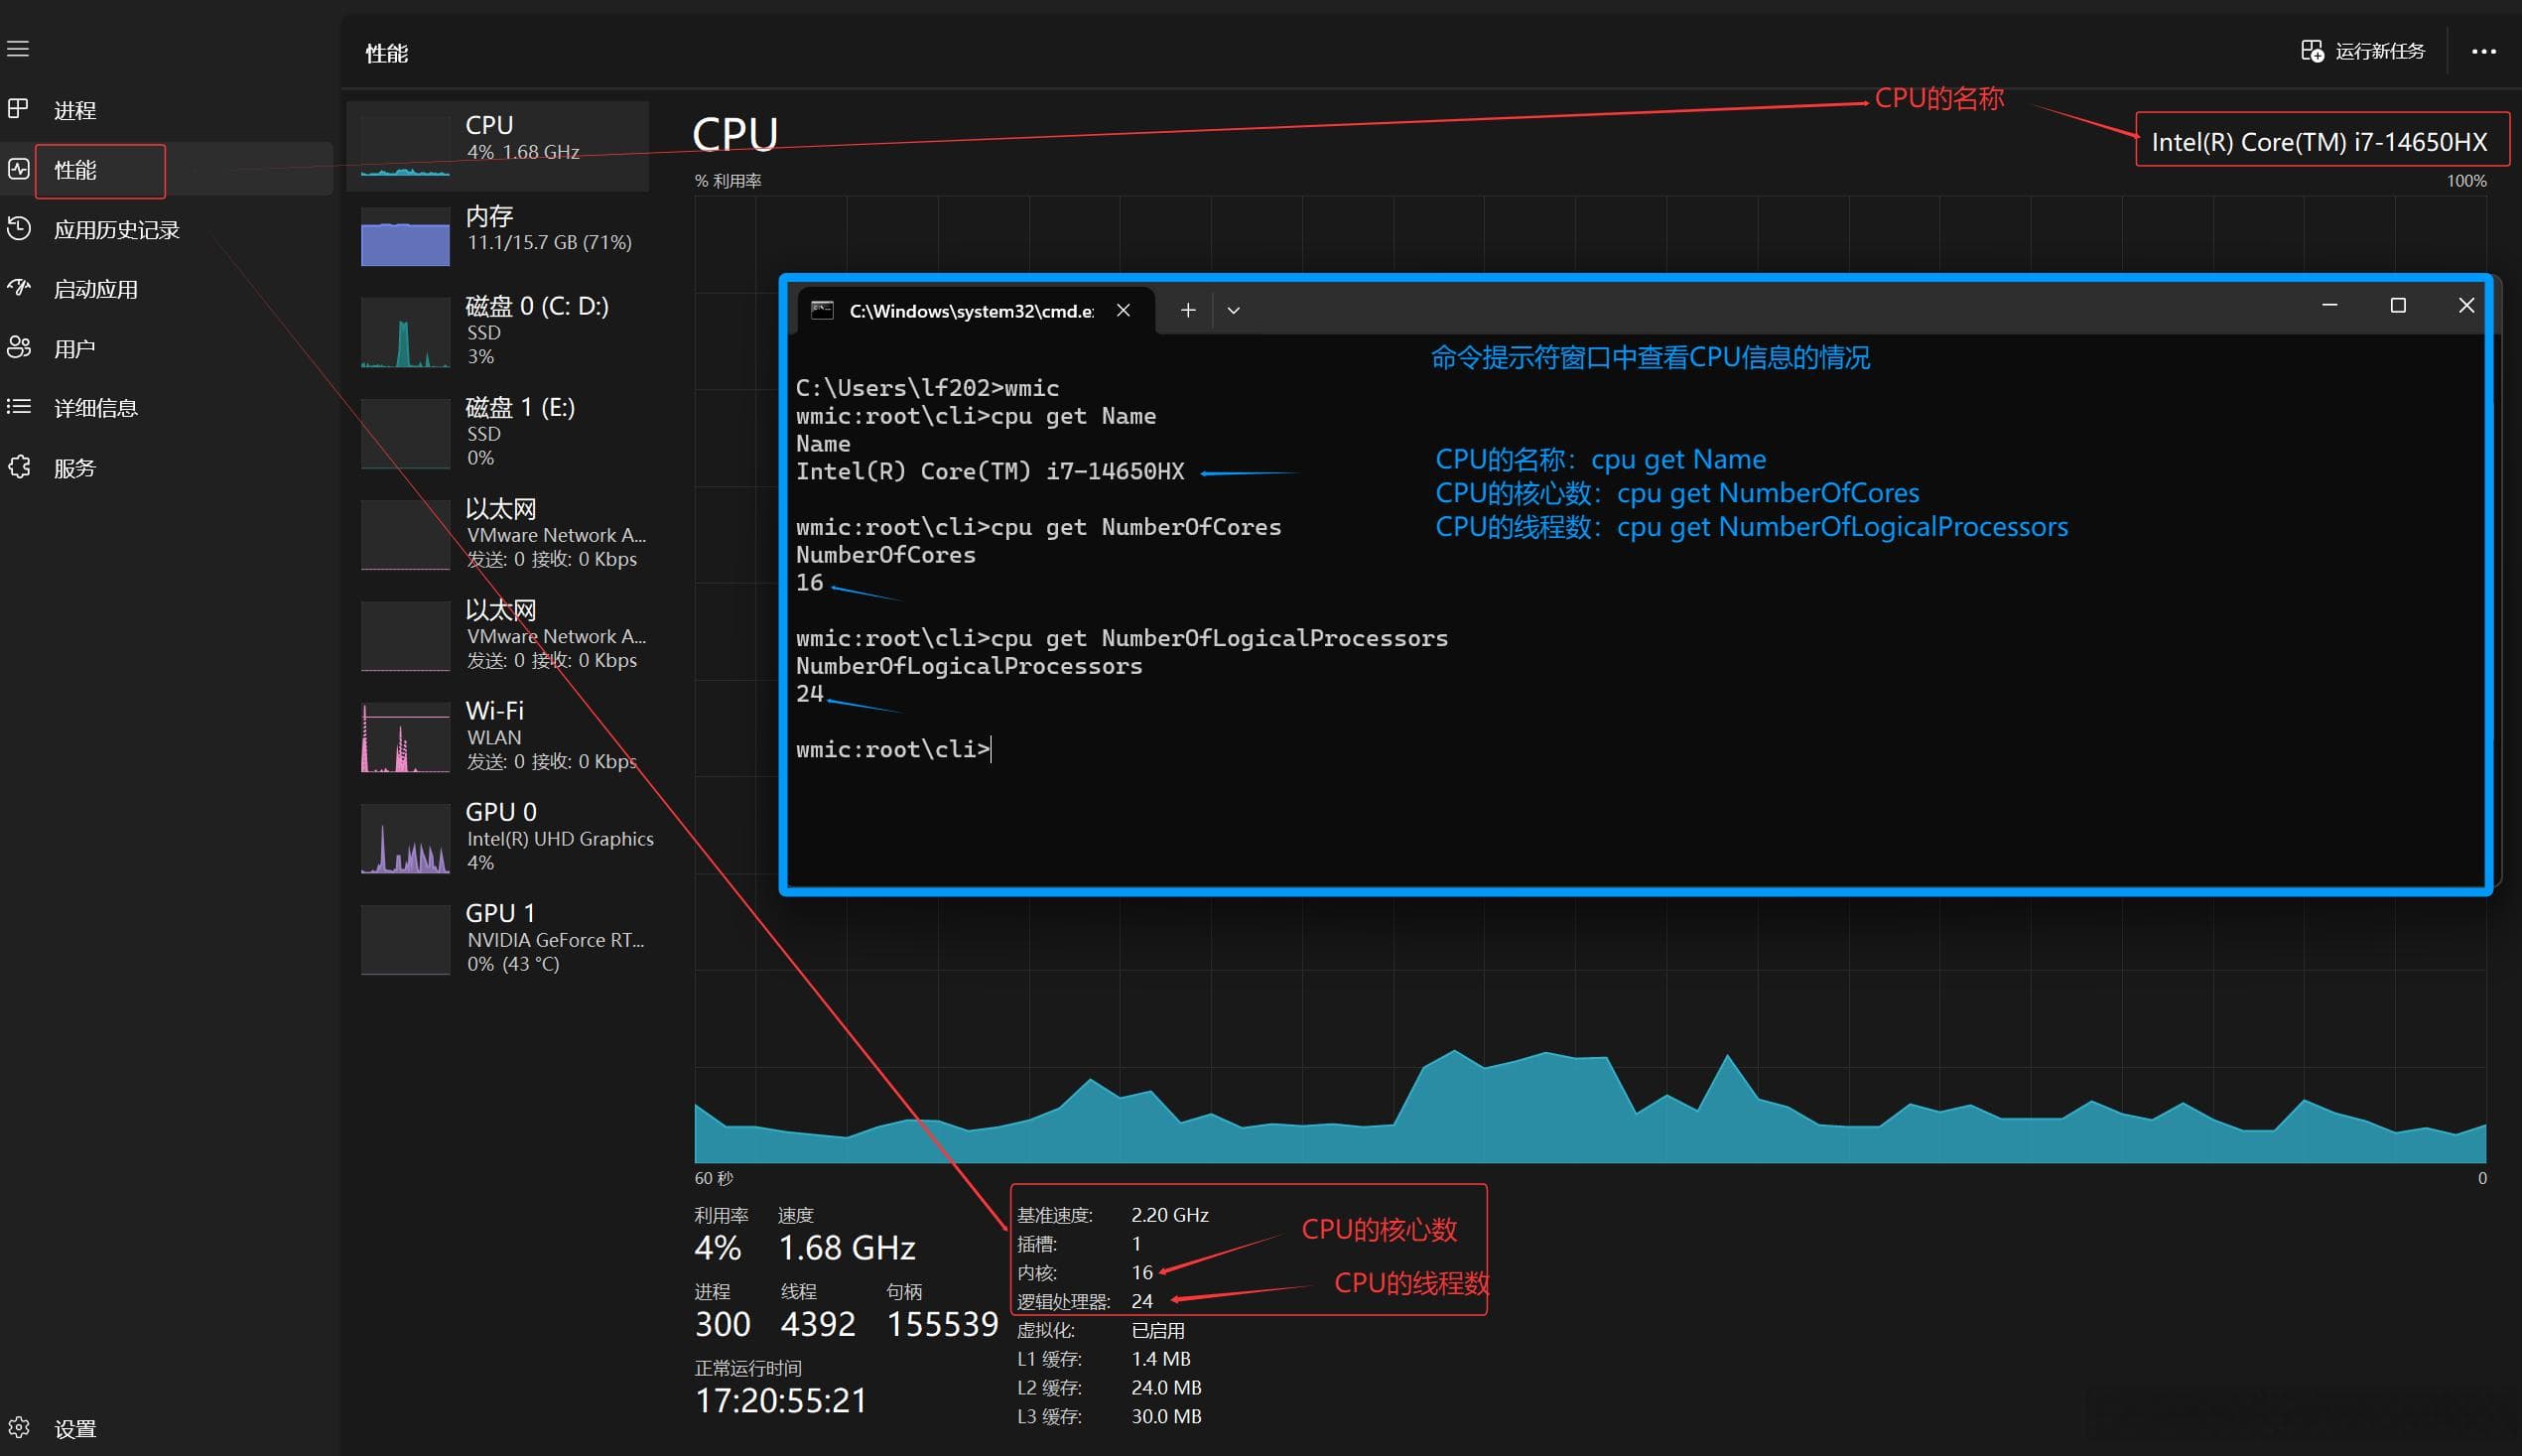Close the cmd terminal window

click(2465, 305)
